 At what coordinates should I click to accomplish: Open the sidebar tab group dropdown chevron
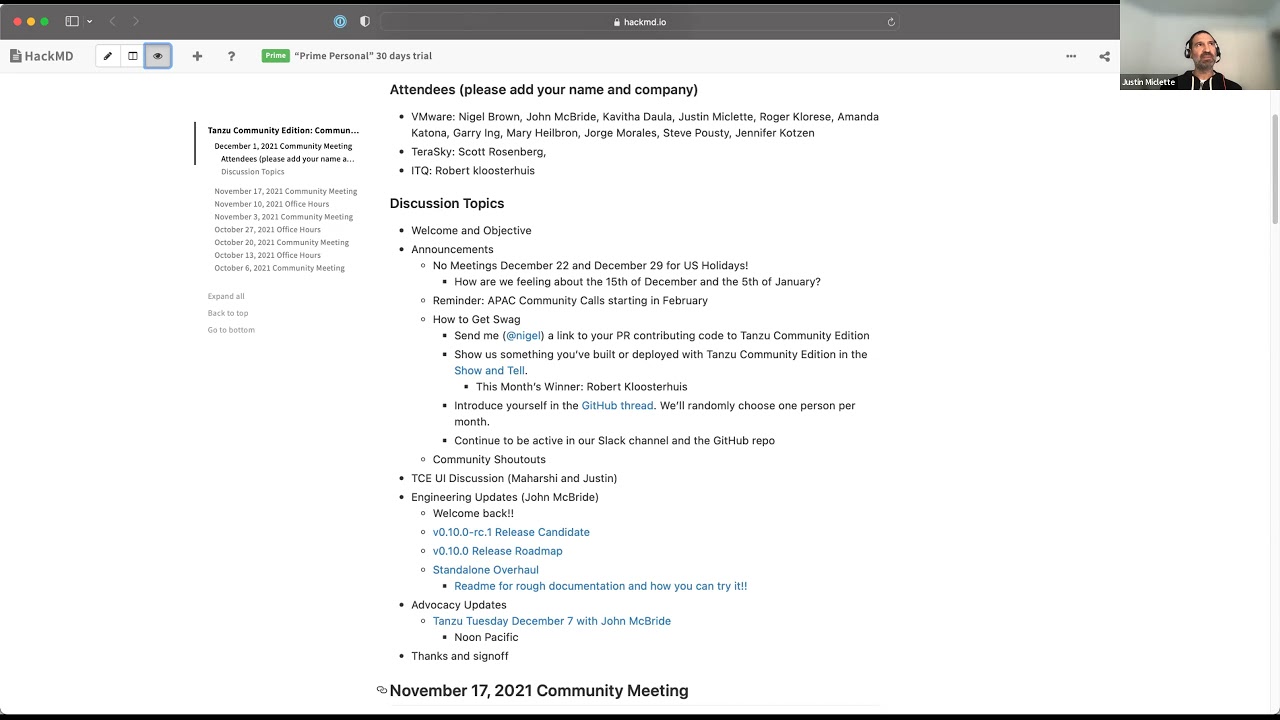pos(89,21)
